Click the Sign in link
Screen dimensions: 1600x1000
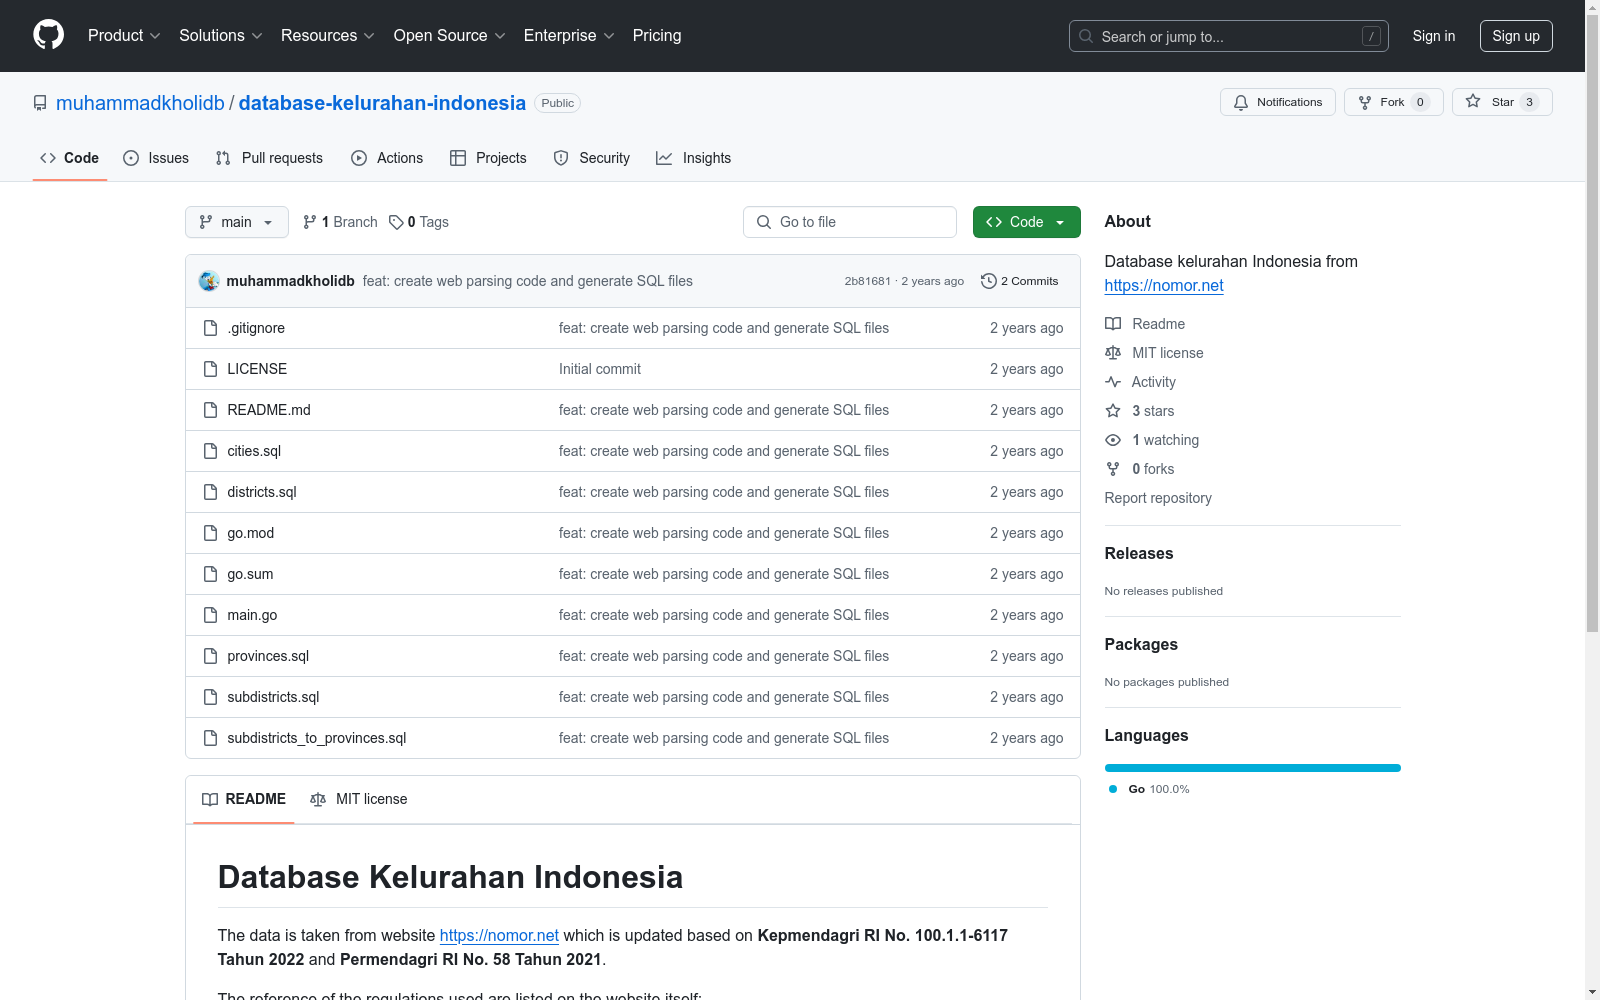1434,36
